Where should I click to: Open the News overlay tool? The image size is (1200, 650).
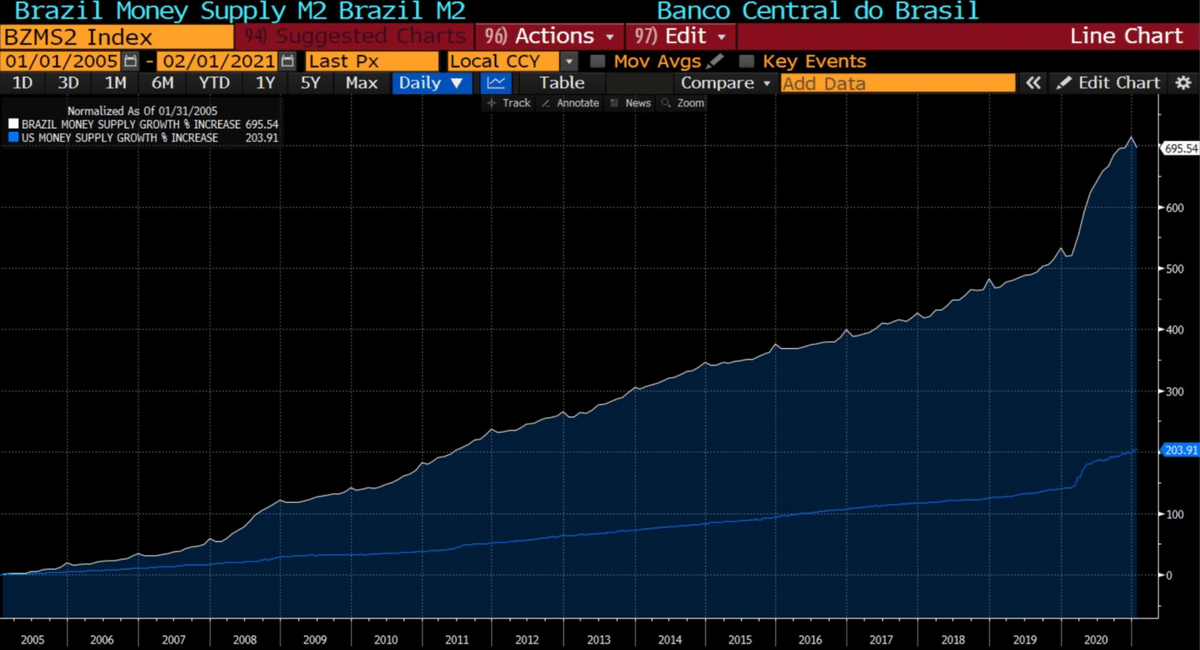pyautogui.click(x=630, y=103)
